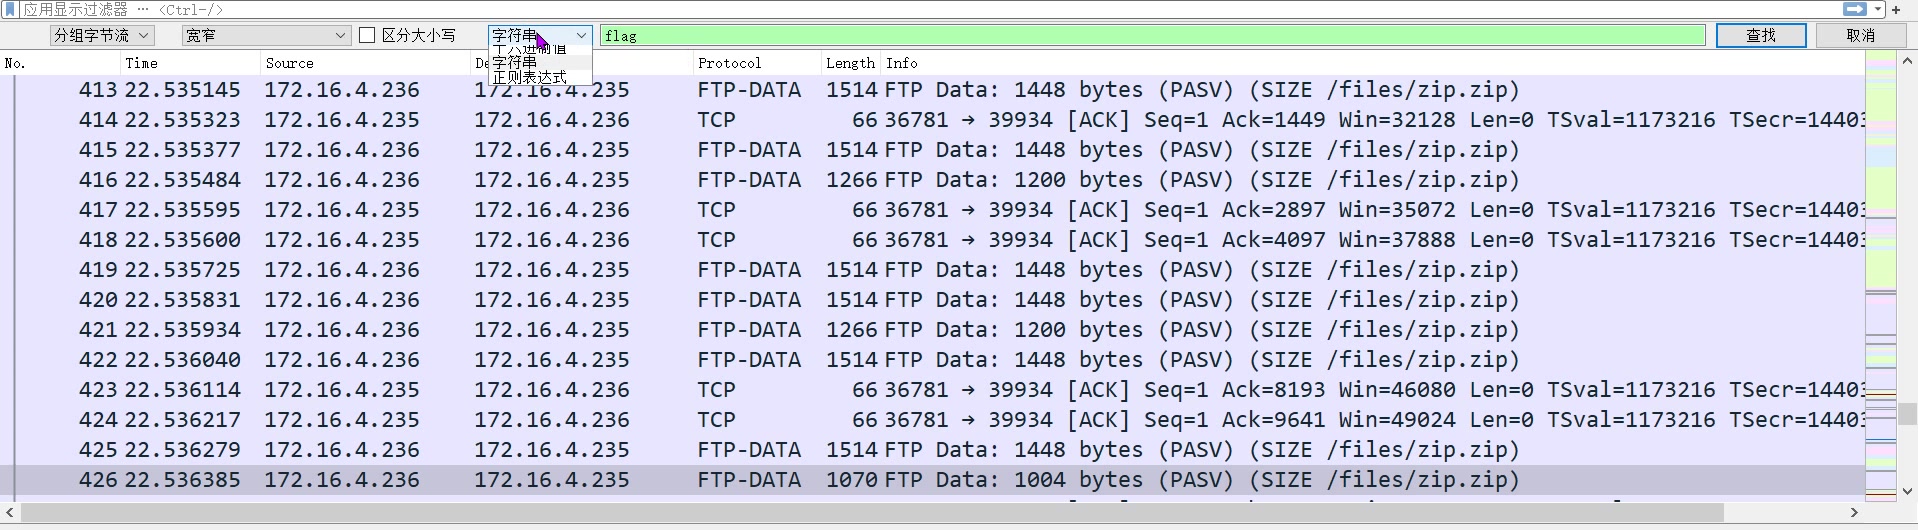This screenshot has height=530, width=1918.
Task: Select 正则表达式 from the search type list
Action: tap(530, 77)
